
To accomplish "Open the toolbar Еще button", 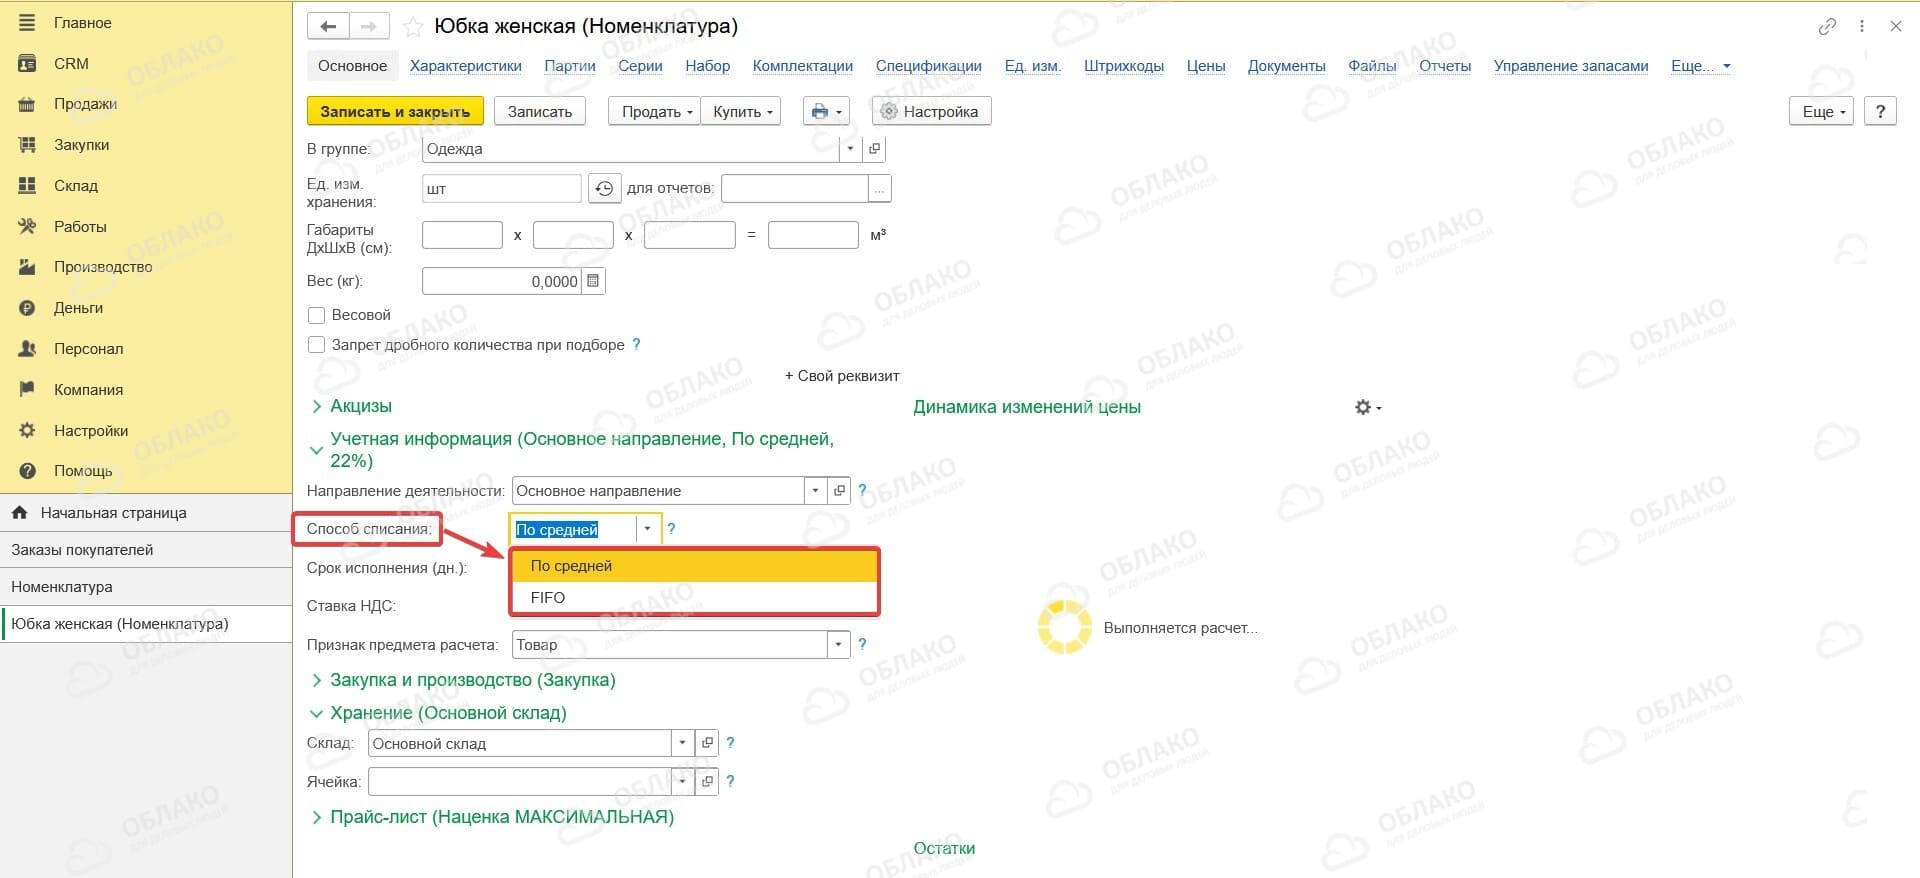I will [1822, 111].
